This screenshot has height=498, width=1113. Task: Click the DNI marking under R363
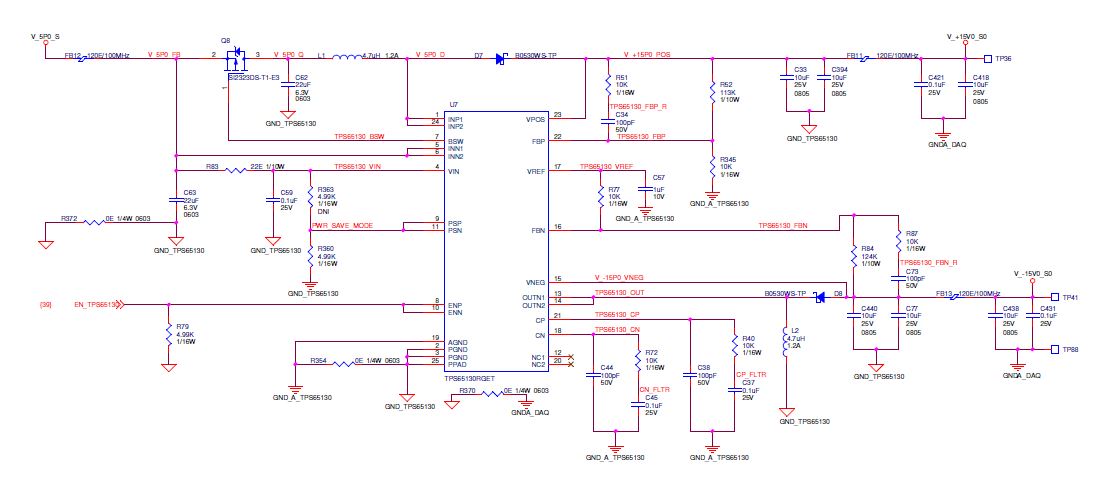[324, 211]
